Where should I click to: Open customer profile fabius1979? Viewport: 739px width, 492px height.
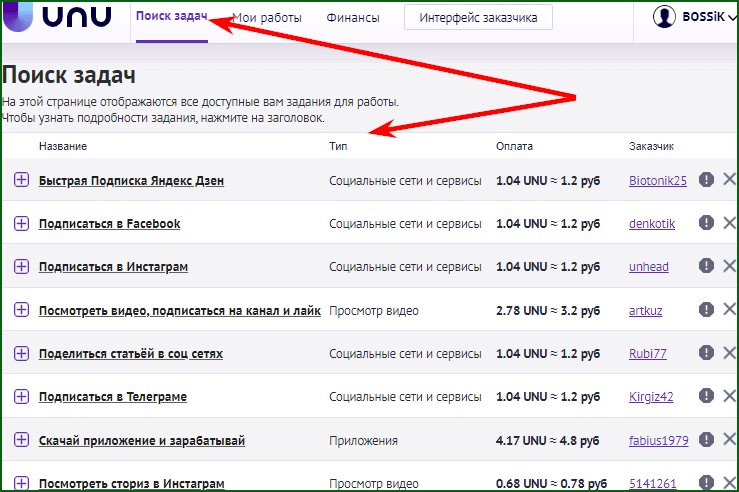[658, 441]
